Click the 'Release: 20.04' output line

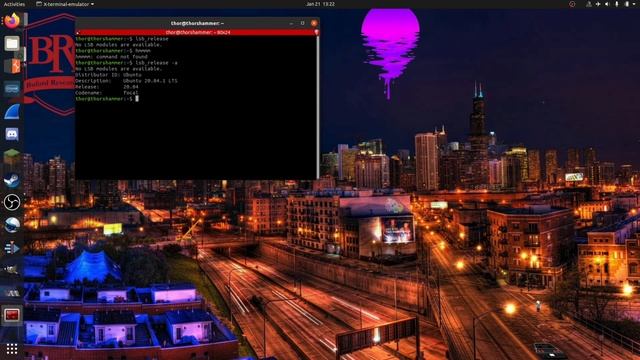click(107, 87)
